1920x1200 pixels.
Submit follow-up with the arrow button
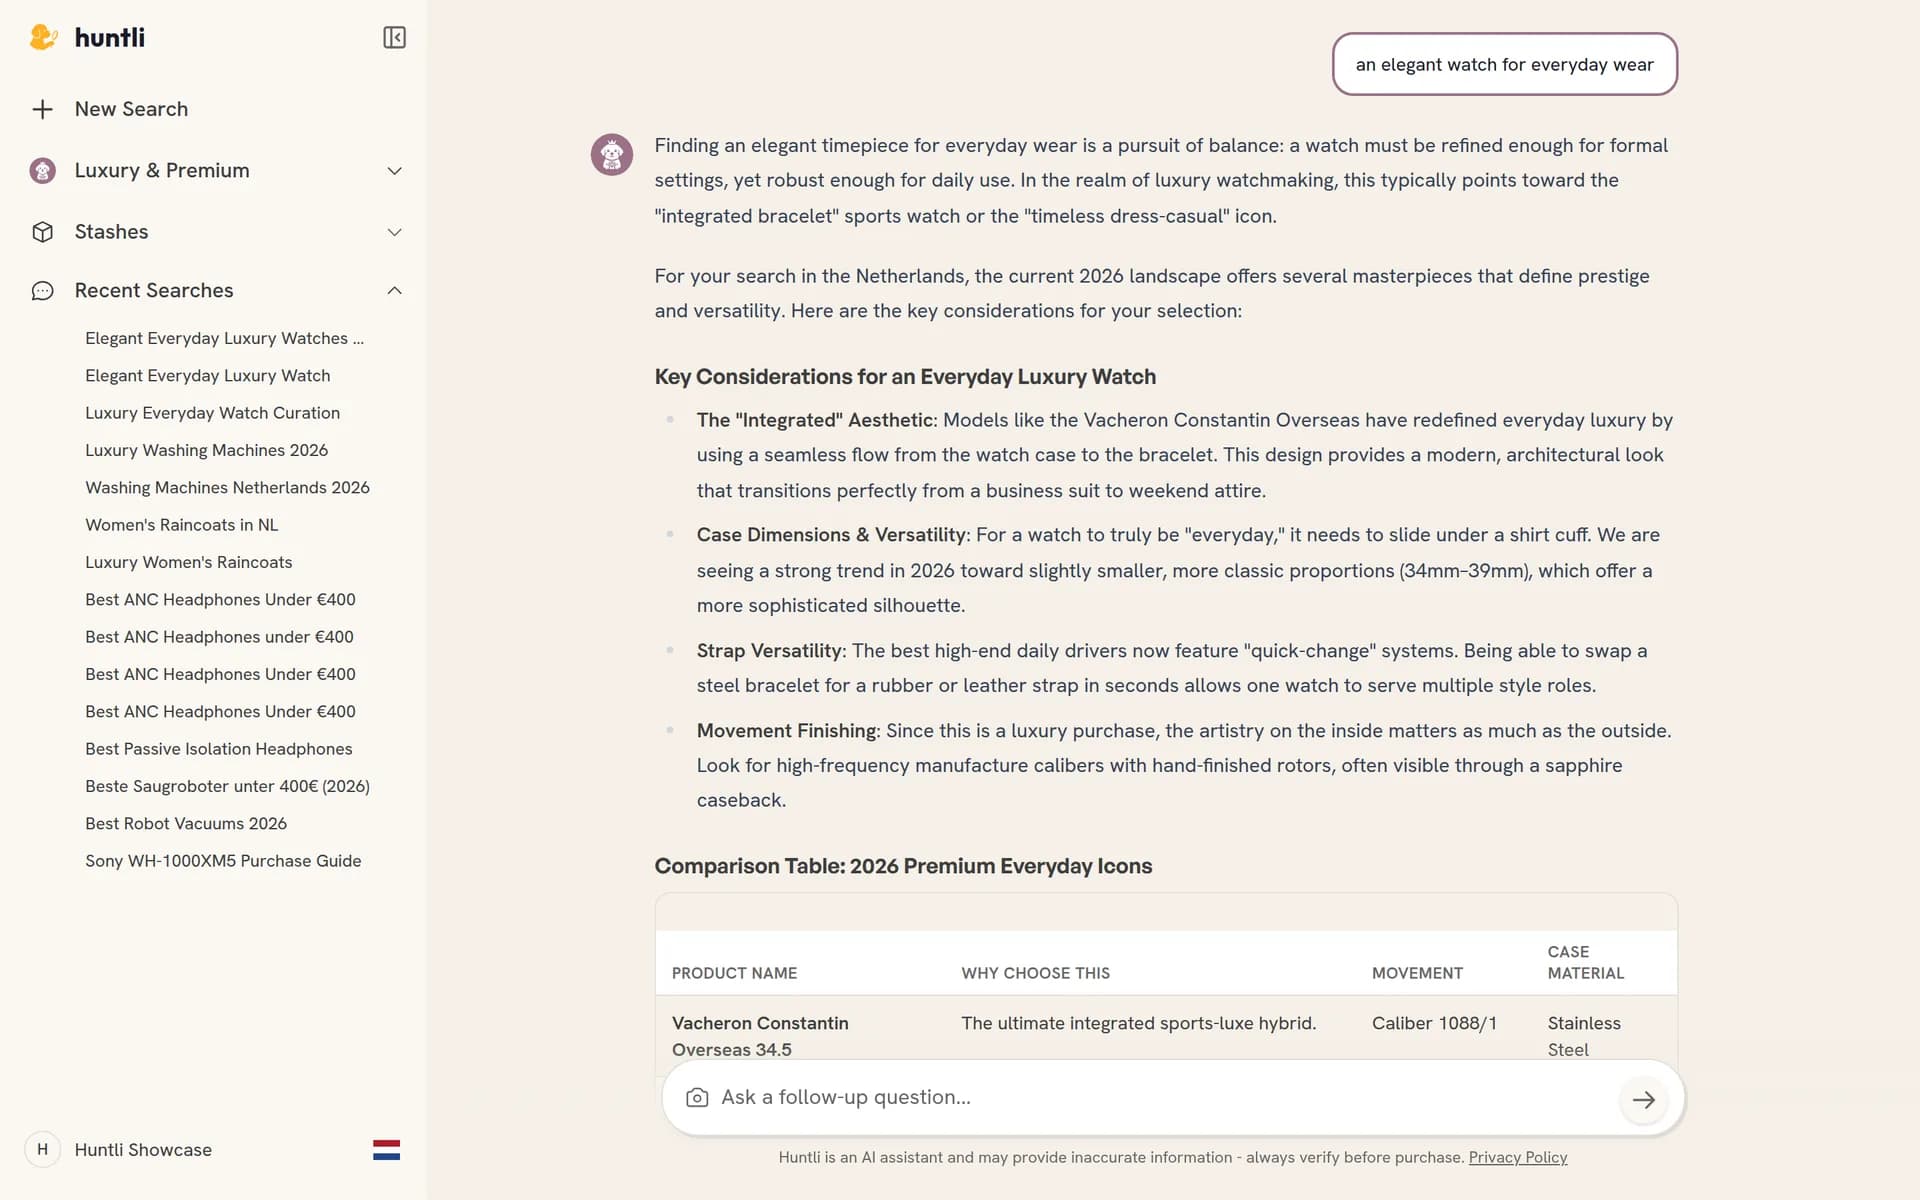coord(1643,1099)
